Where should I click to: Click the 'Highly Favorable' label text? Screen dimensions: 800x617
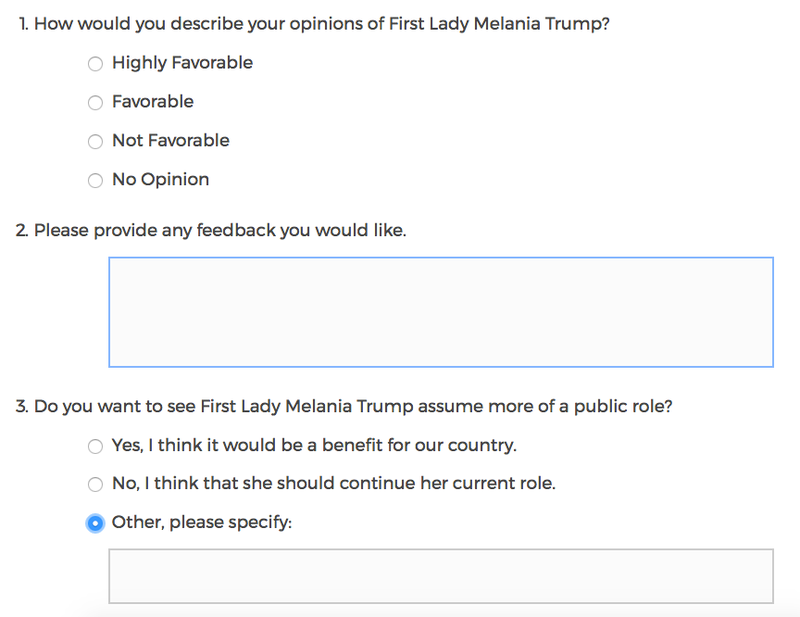pyautogui.click(x=182, y=63)
